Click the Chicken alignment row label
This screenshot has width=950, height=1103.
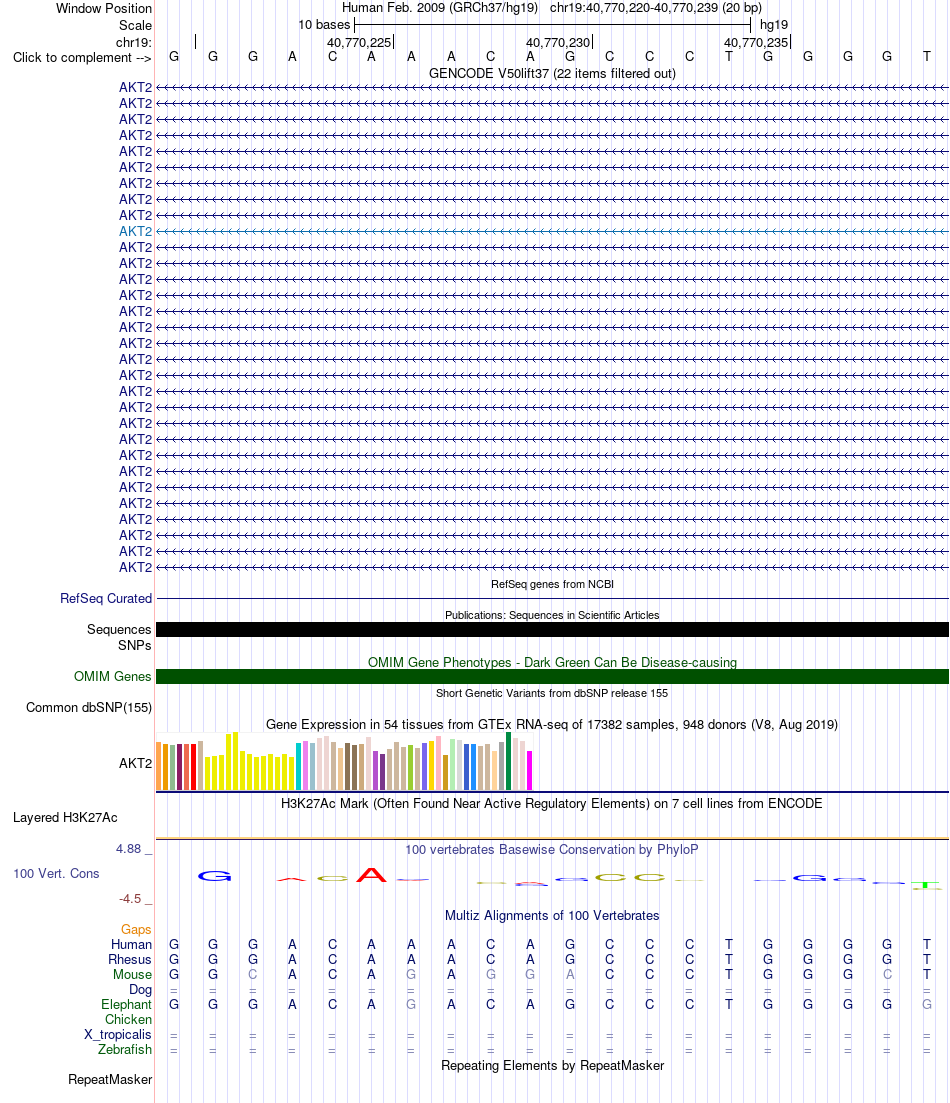(x=128, y=1019)
